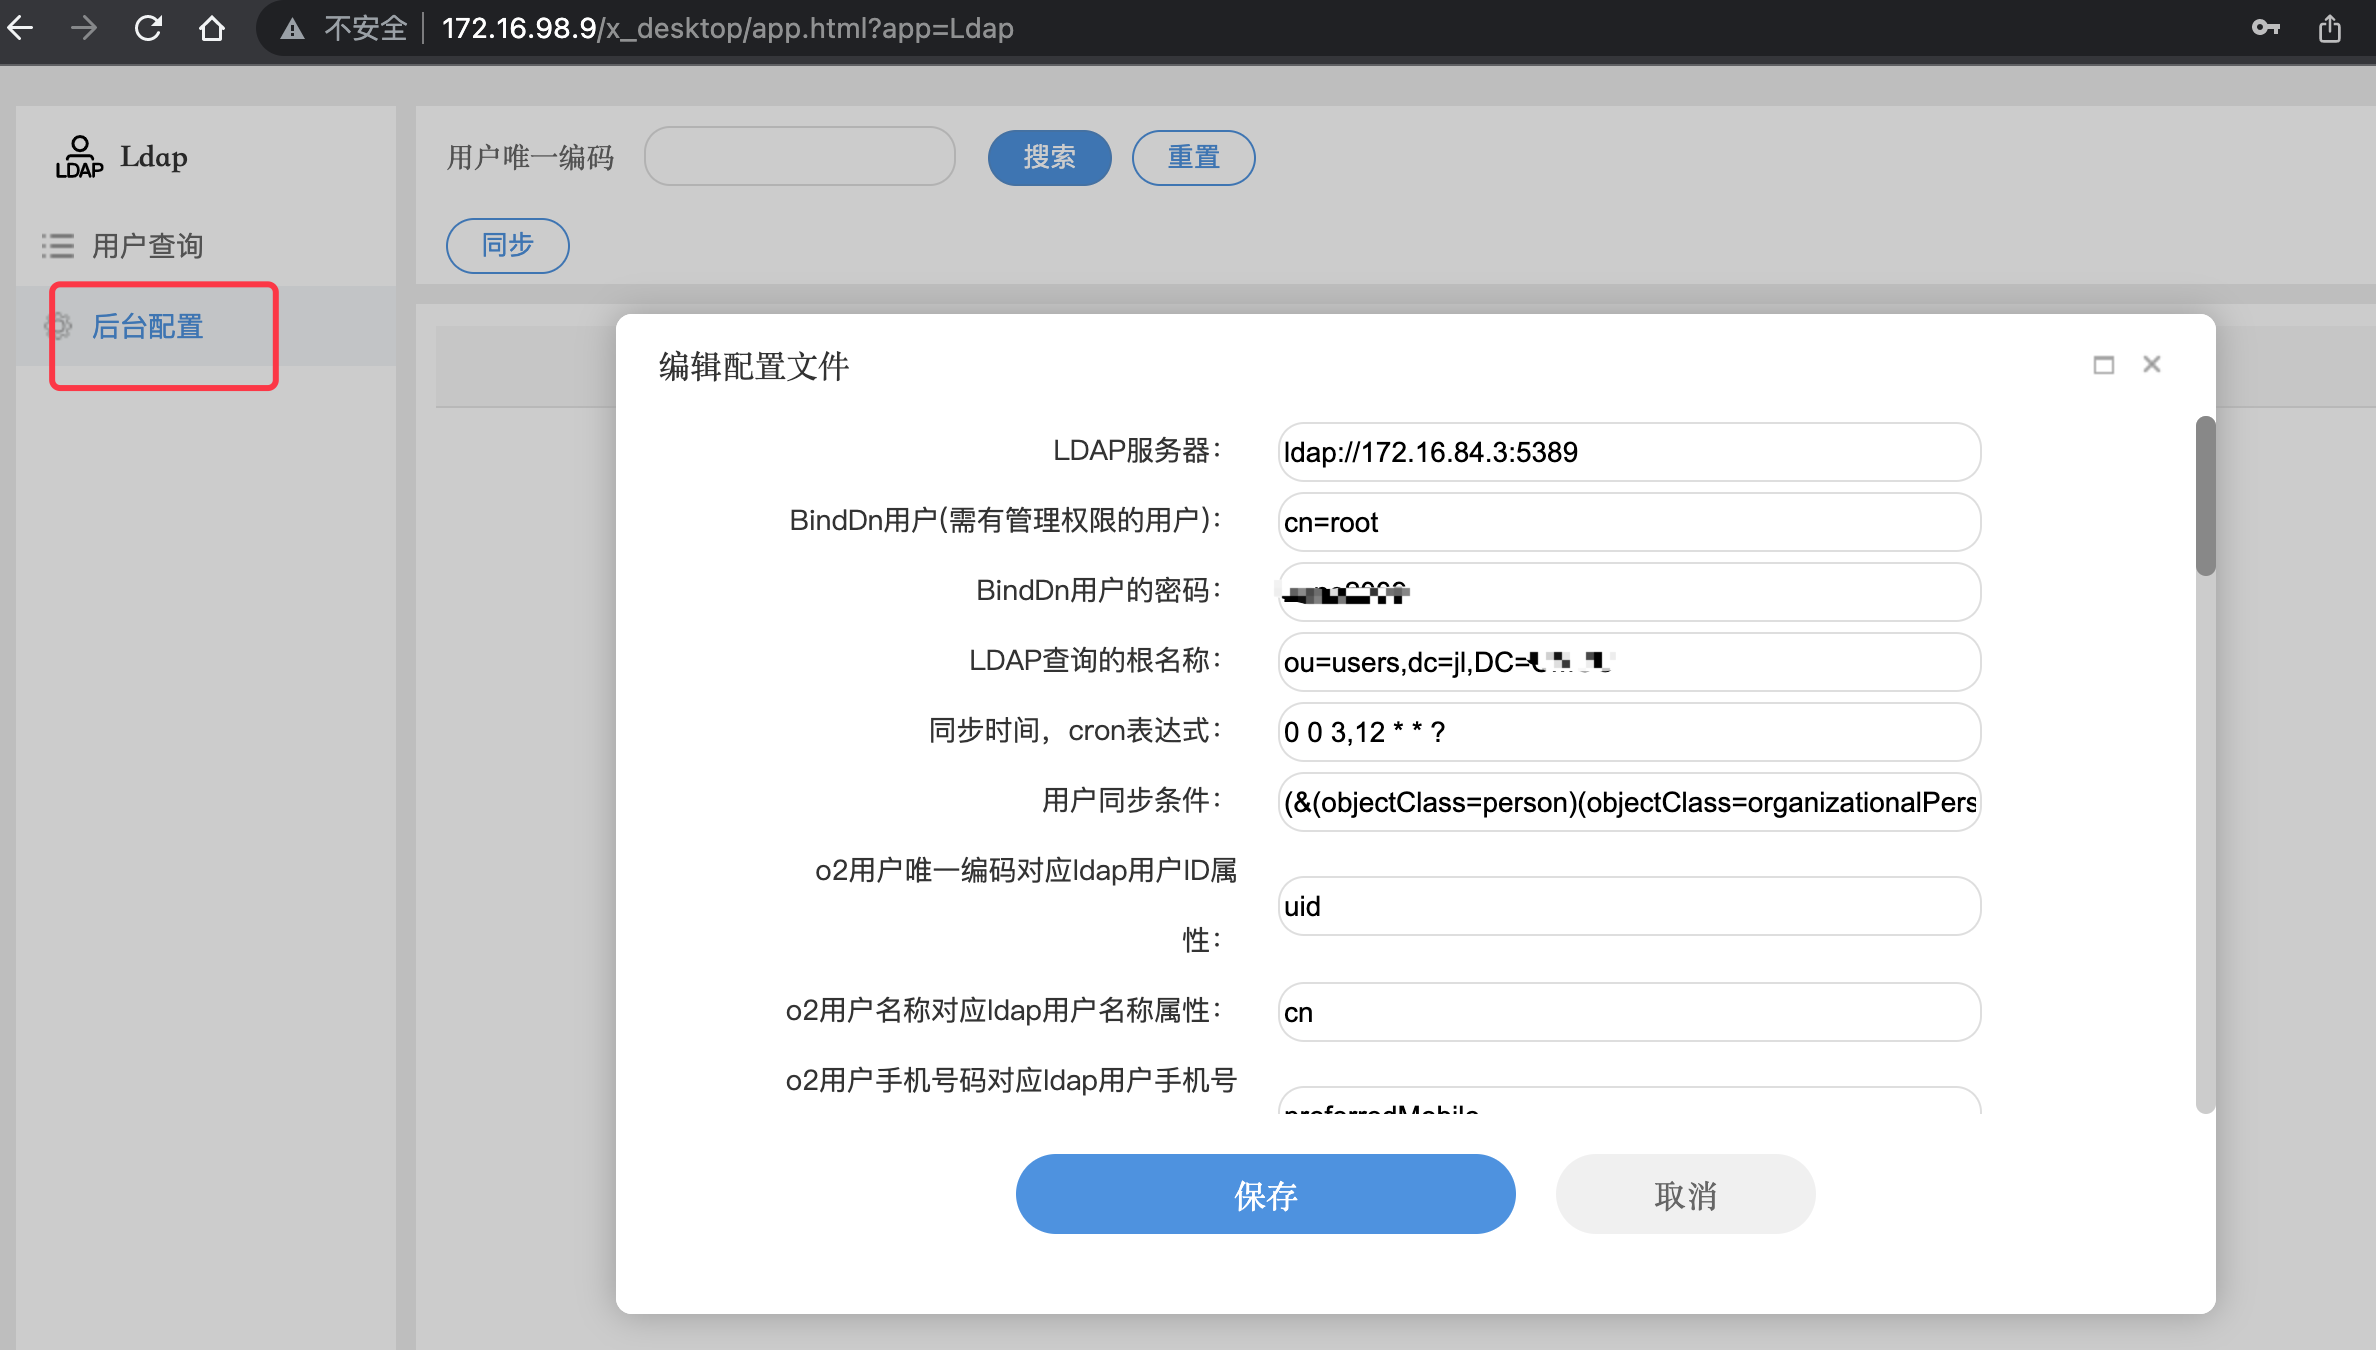Click the 保存 button
This screenshot has height=1350, width=2376.
tap(1265, 1194)
